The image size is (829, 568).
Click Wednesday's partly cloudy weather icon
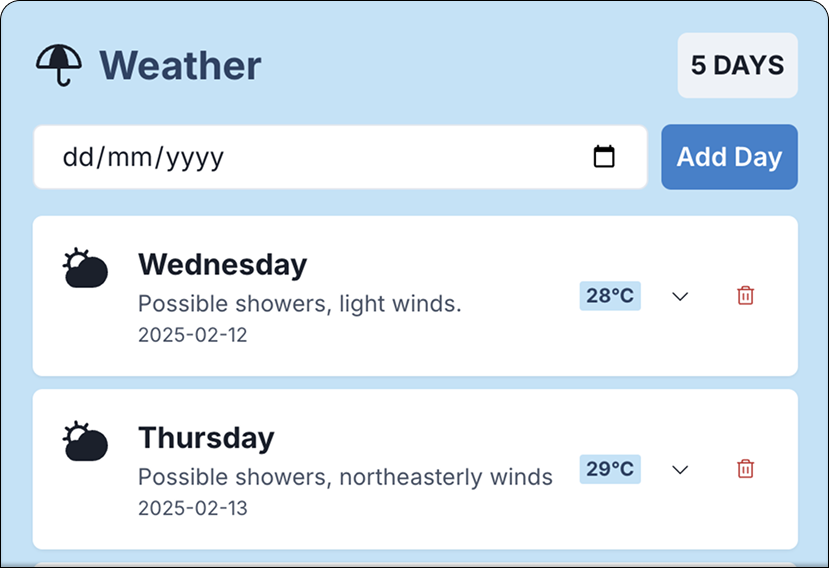[85, 269]
